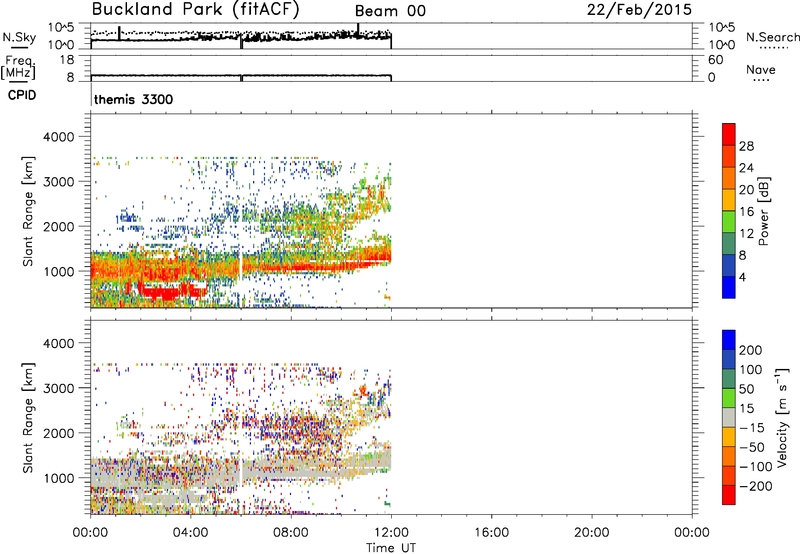Click the "08:00" time axis label

[x=291, y=533]
